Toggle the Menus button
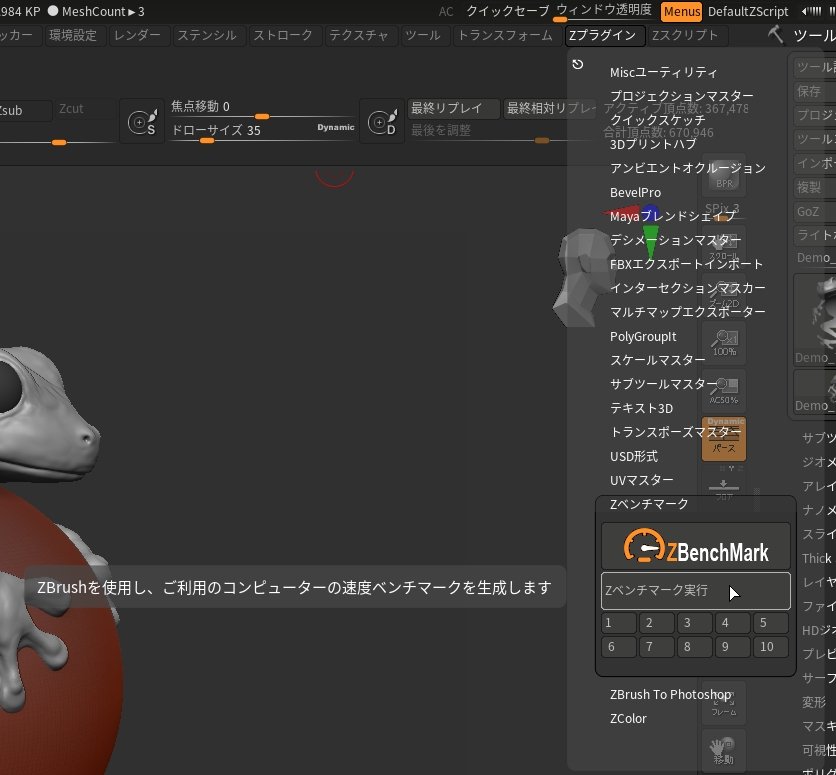Viewport: 836px width, 775px height. [x=681, y=12]
